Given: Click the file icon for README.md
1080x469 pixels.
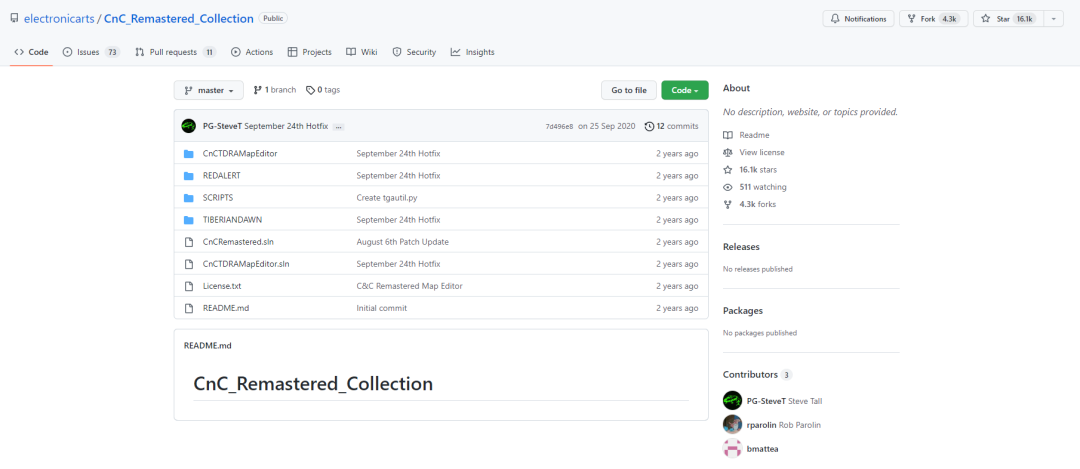Looking at the screenshot, I should pos(189,308).
